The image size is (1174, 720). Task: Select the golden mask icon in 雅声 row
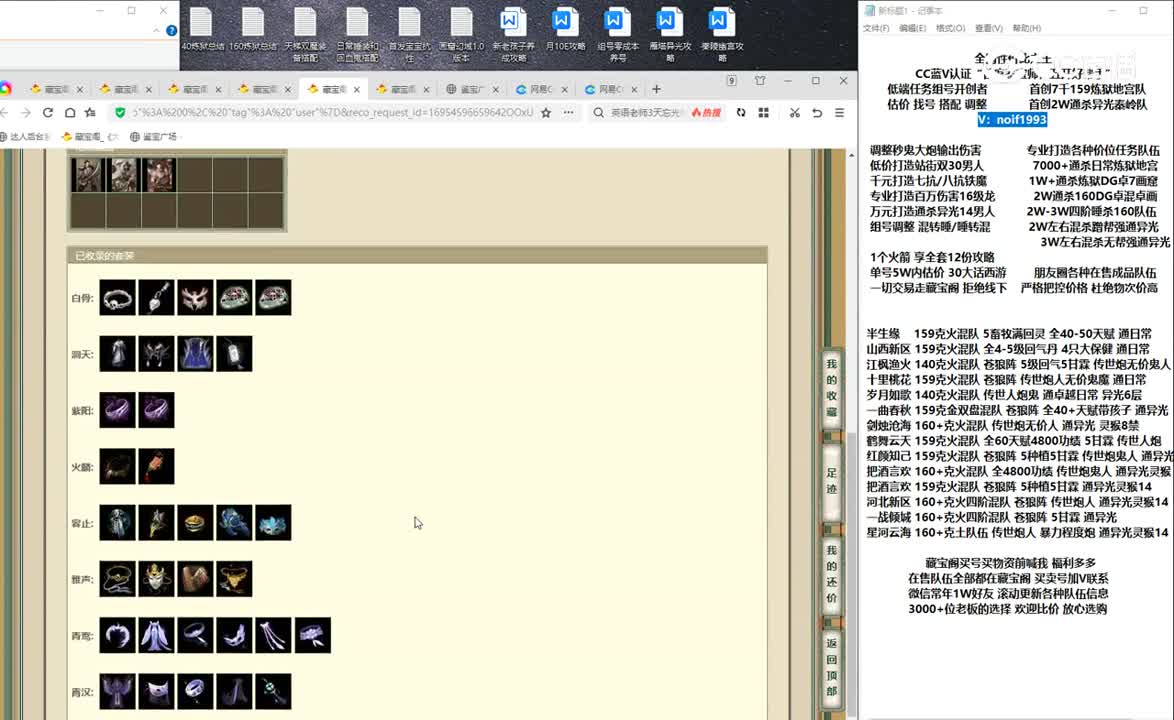(x=156, y=579)
